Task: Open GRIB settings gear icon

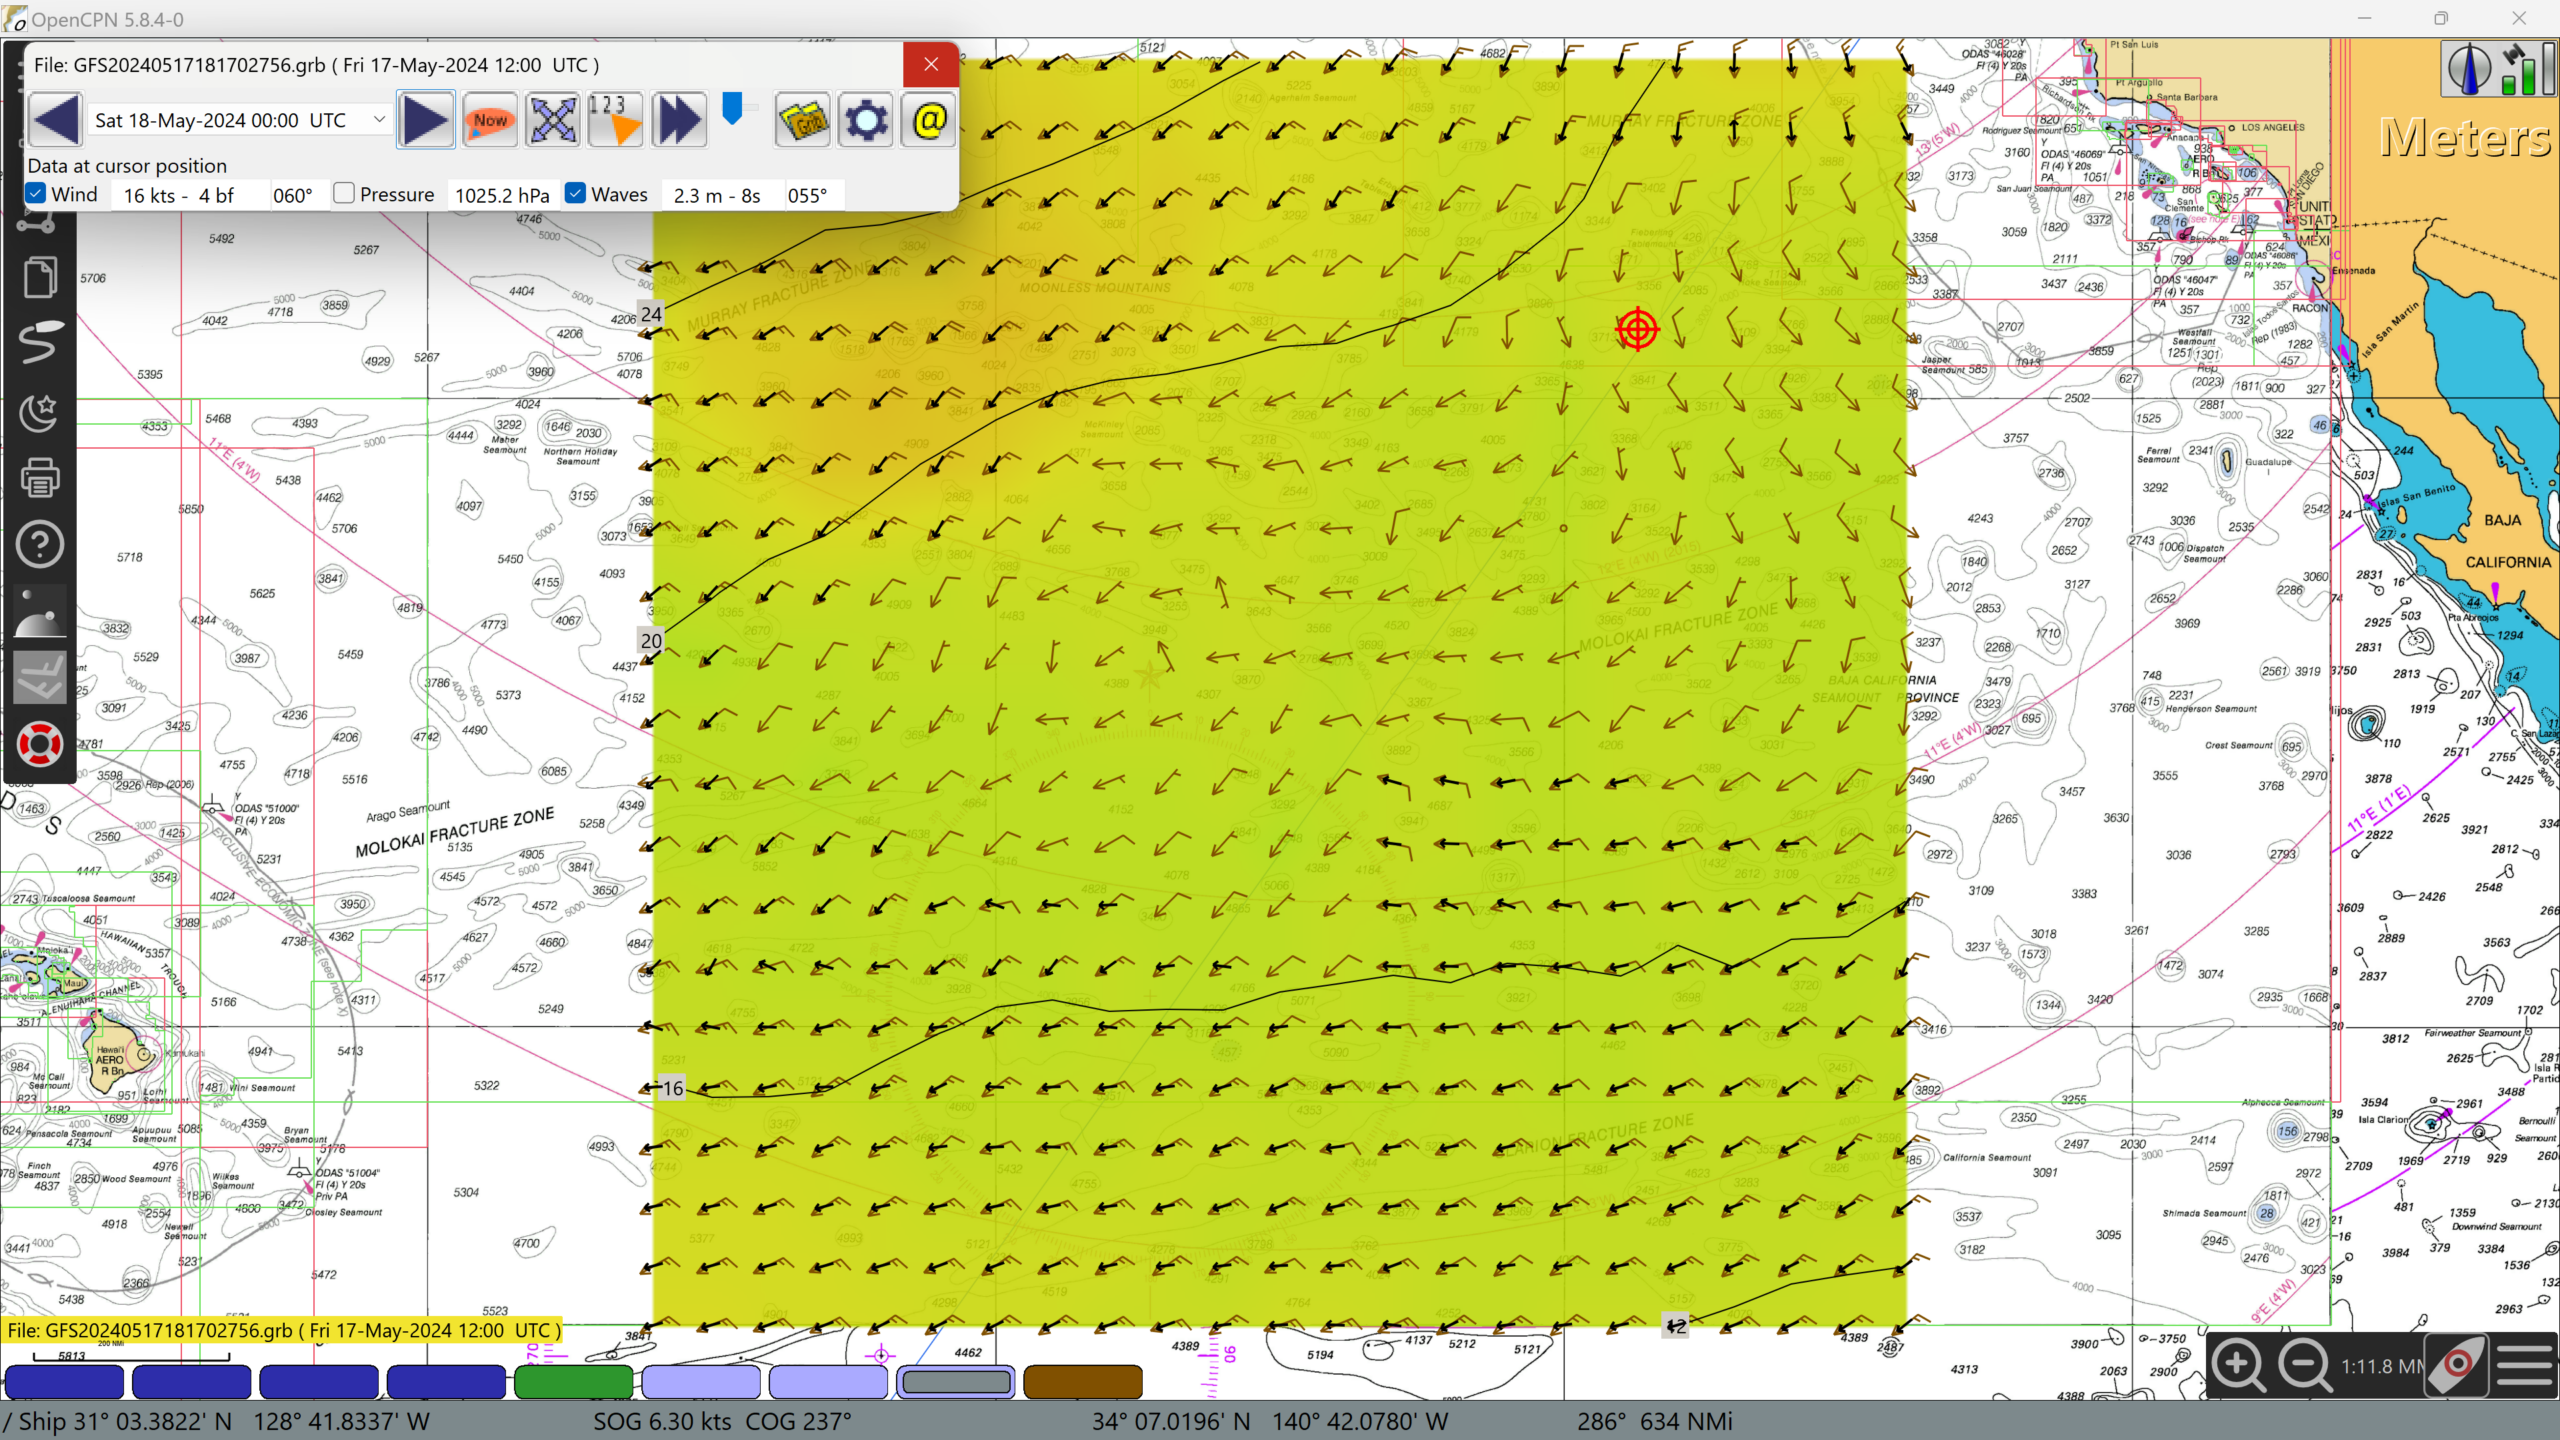Action: tap(866, 120)
